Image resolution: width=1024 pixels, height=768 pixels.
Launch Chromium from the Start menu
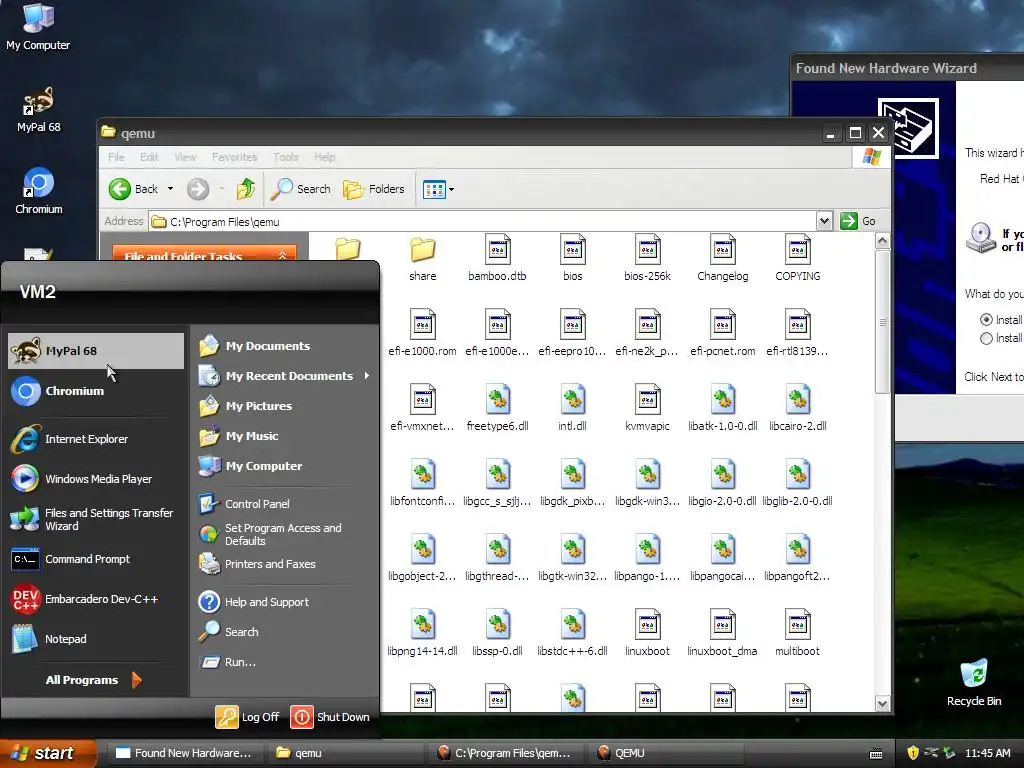(x=96, y=391)
